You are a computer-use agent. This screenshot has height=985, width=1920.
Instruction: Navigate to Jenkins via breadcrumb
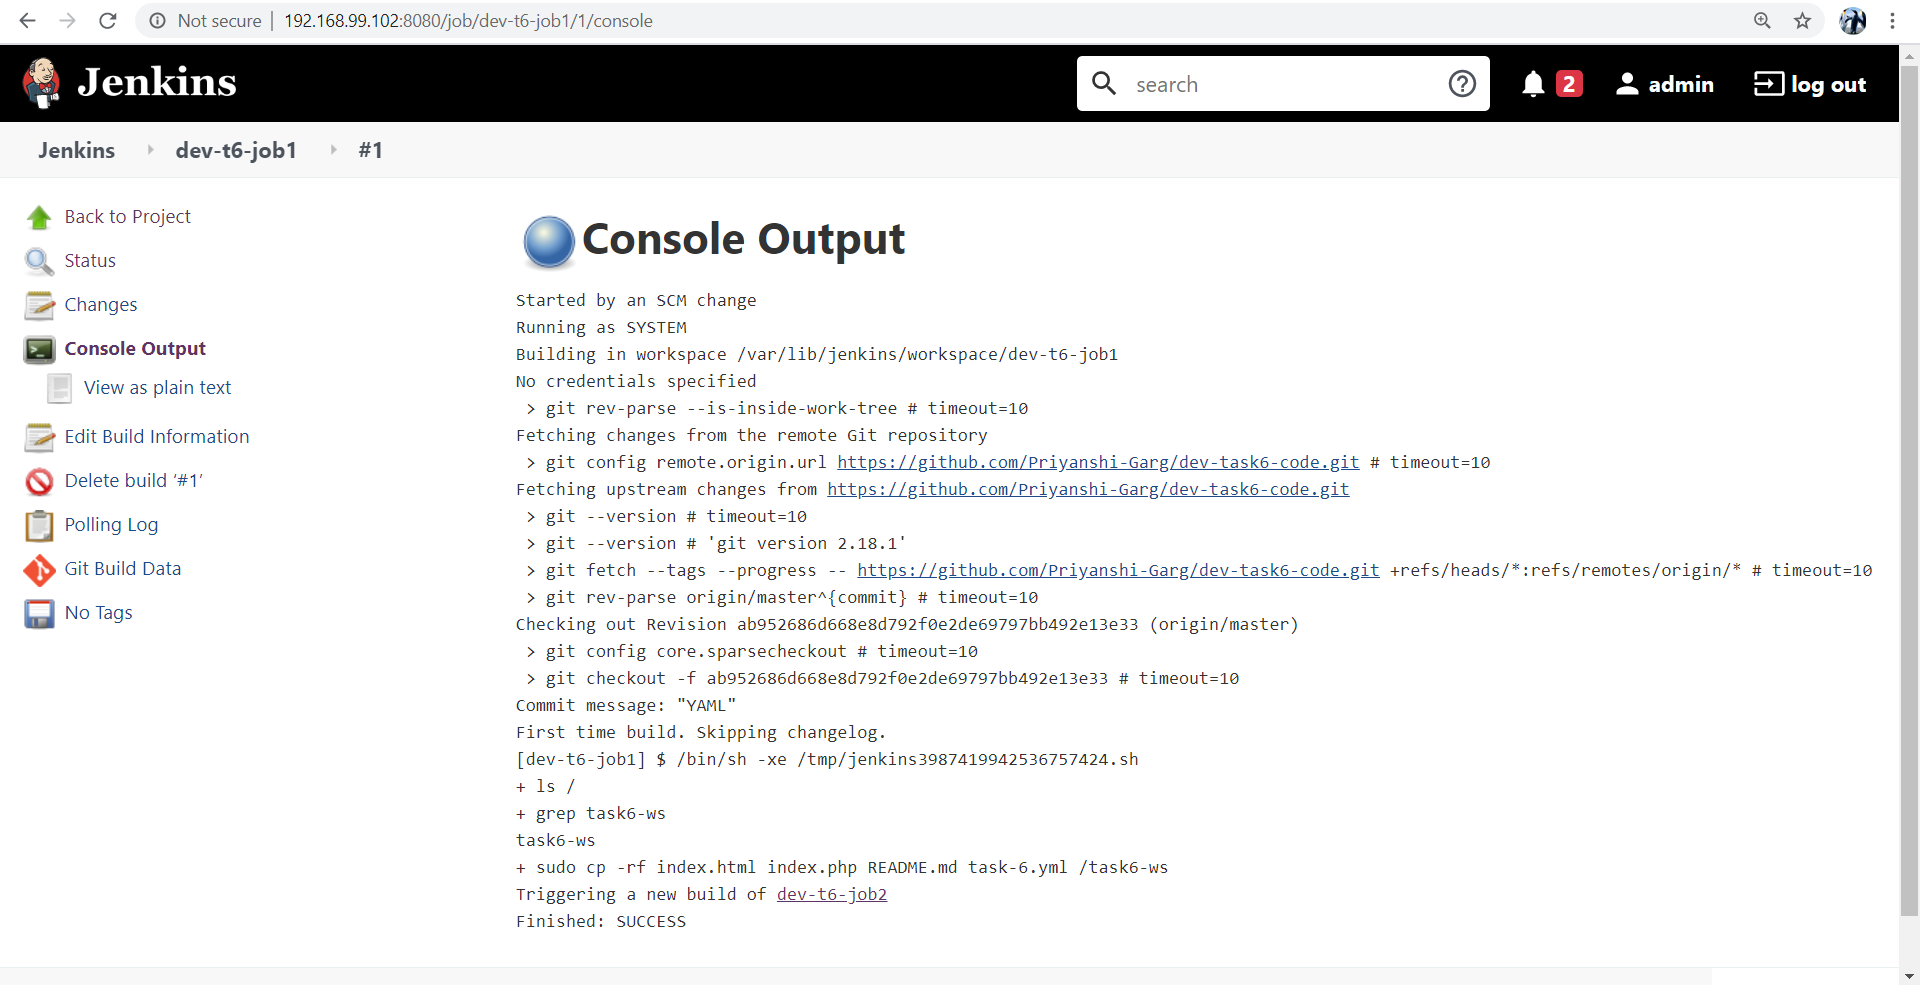[x=76, y=150]
